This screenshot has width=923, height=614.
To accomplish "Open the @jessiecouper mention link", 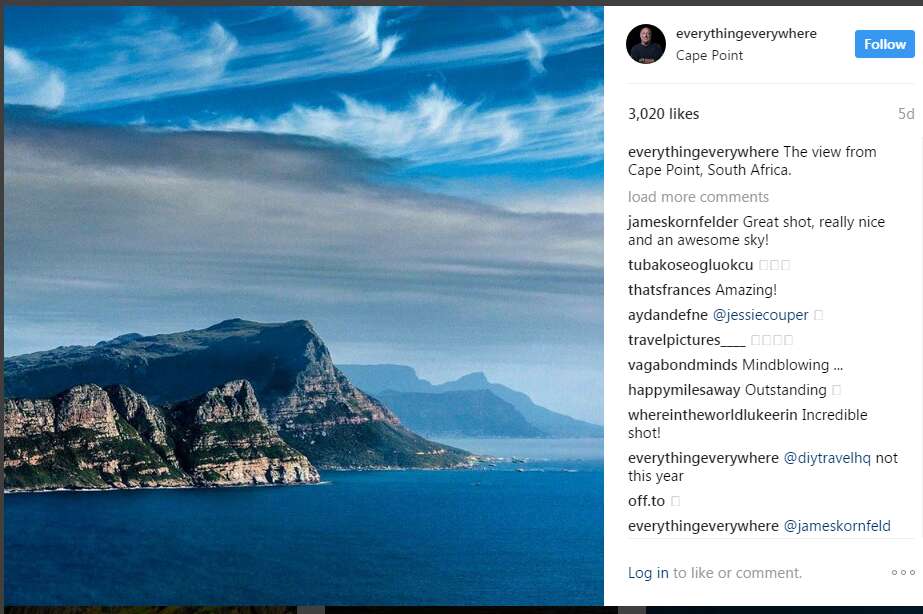I will point(761,315).
